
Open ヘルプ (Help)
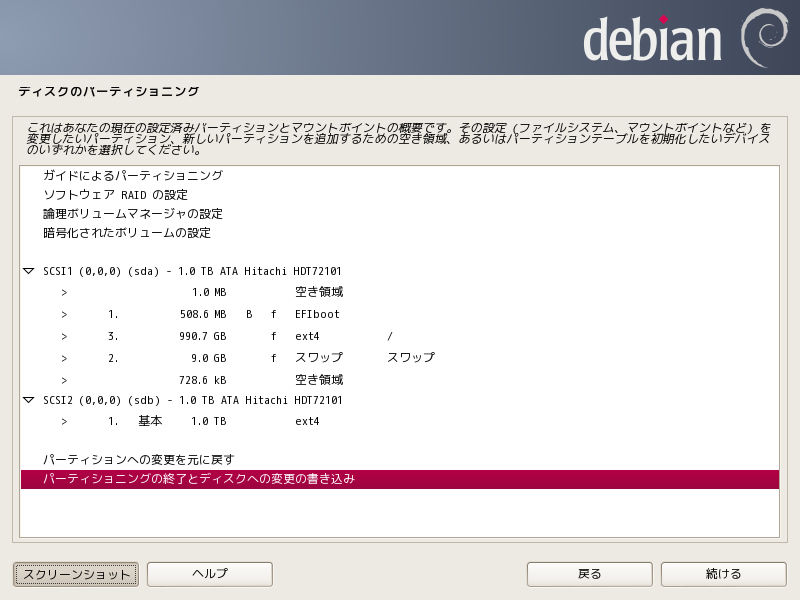[x=210, y=574]
